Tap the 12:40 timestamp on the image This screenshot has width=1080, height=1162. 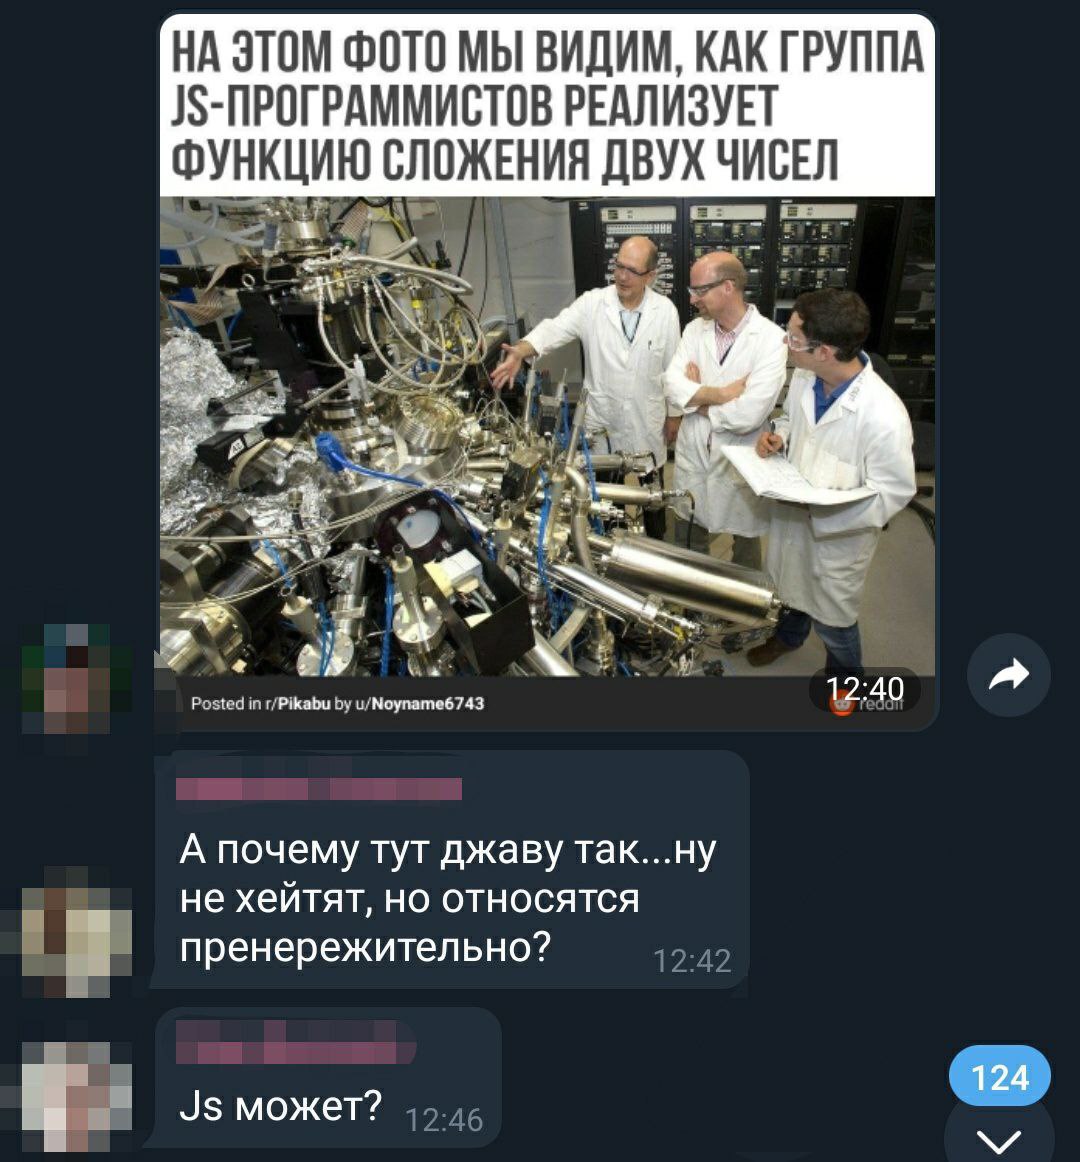865,689
